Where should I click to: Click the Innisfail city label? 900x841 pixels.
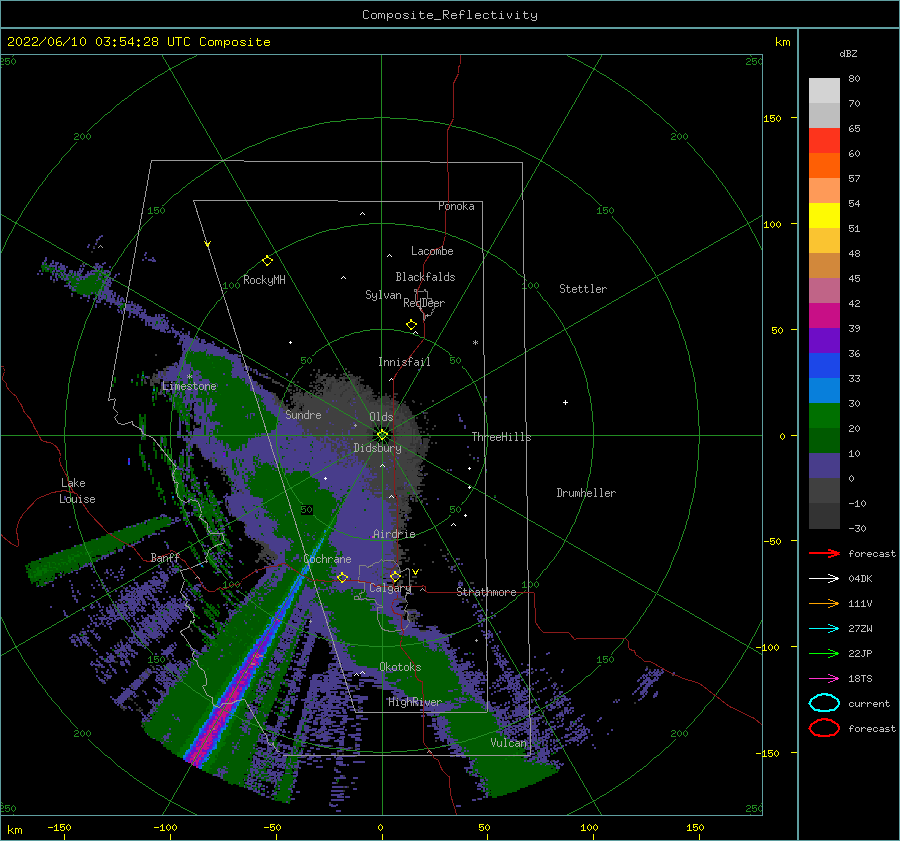coord(404,362)
